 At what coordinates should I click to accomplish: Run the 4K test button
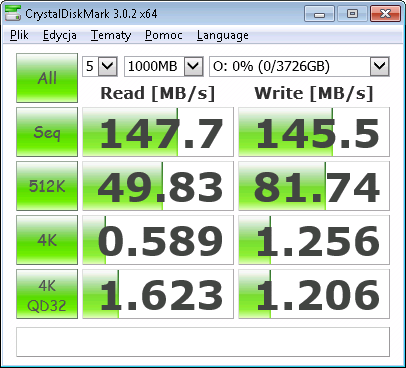(47, 240)
